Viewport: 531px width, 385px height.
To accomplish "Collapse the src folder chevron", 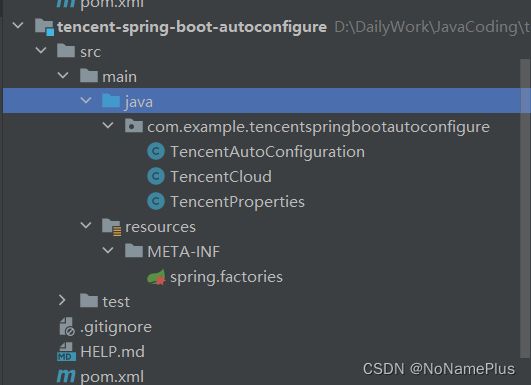I will 41,51.
